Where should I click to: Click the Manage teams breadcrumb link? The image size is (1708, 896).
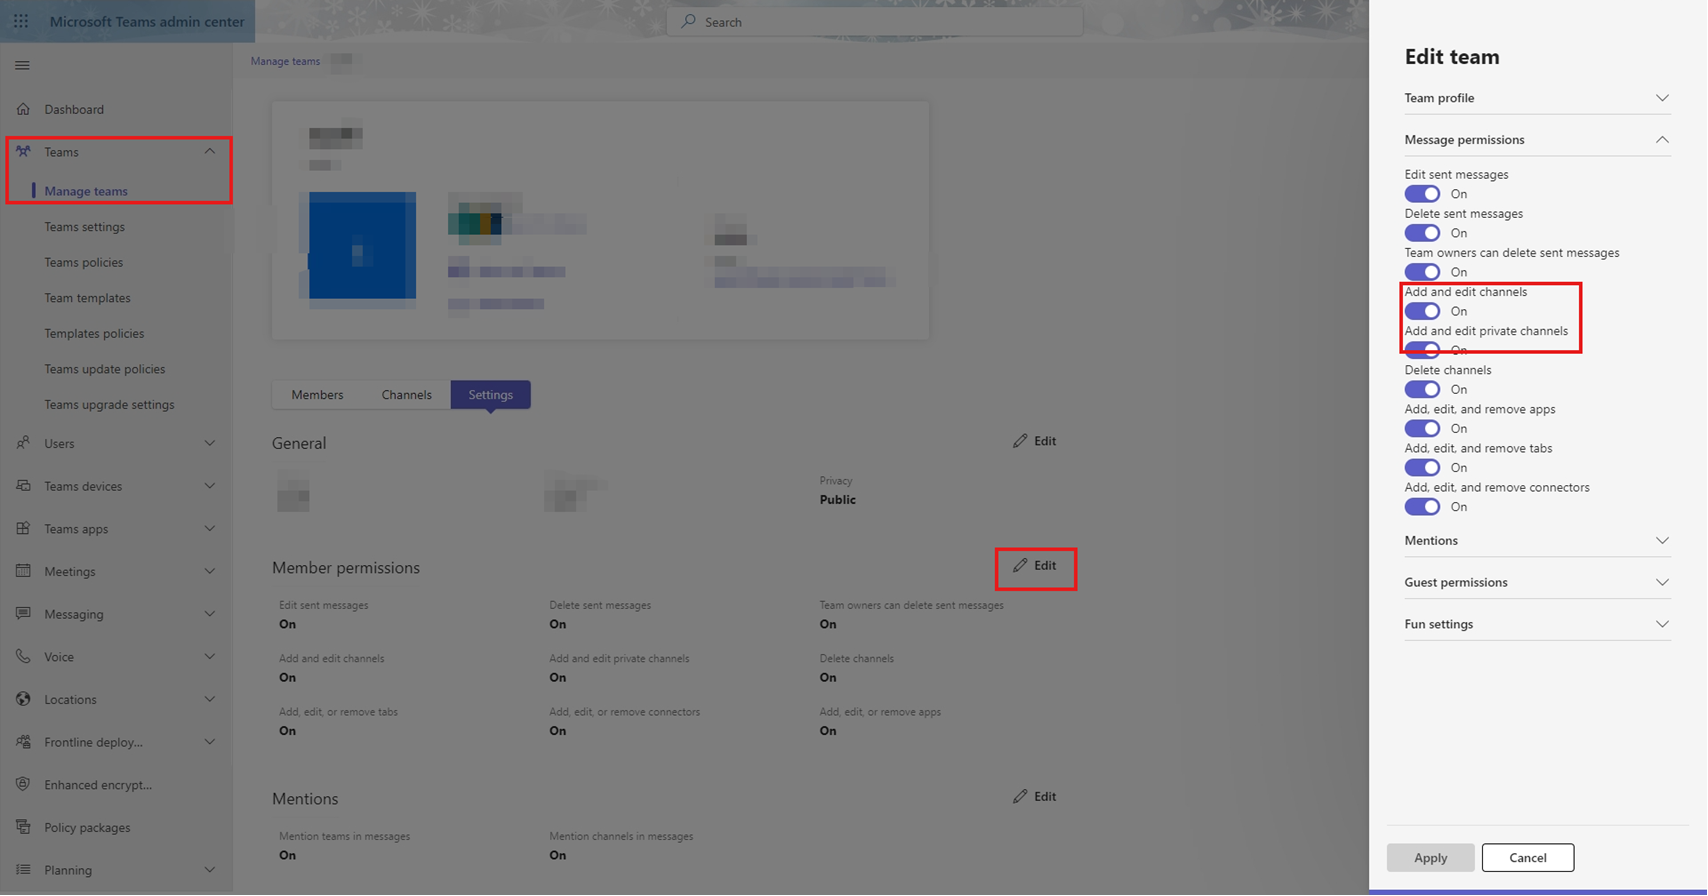[x=285, y=61]
